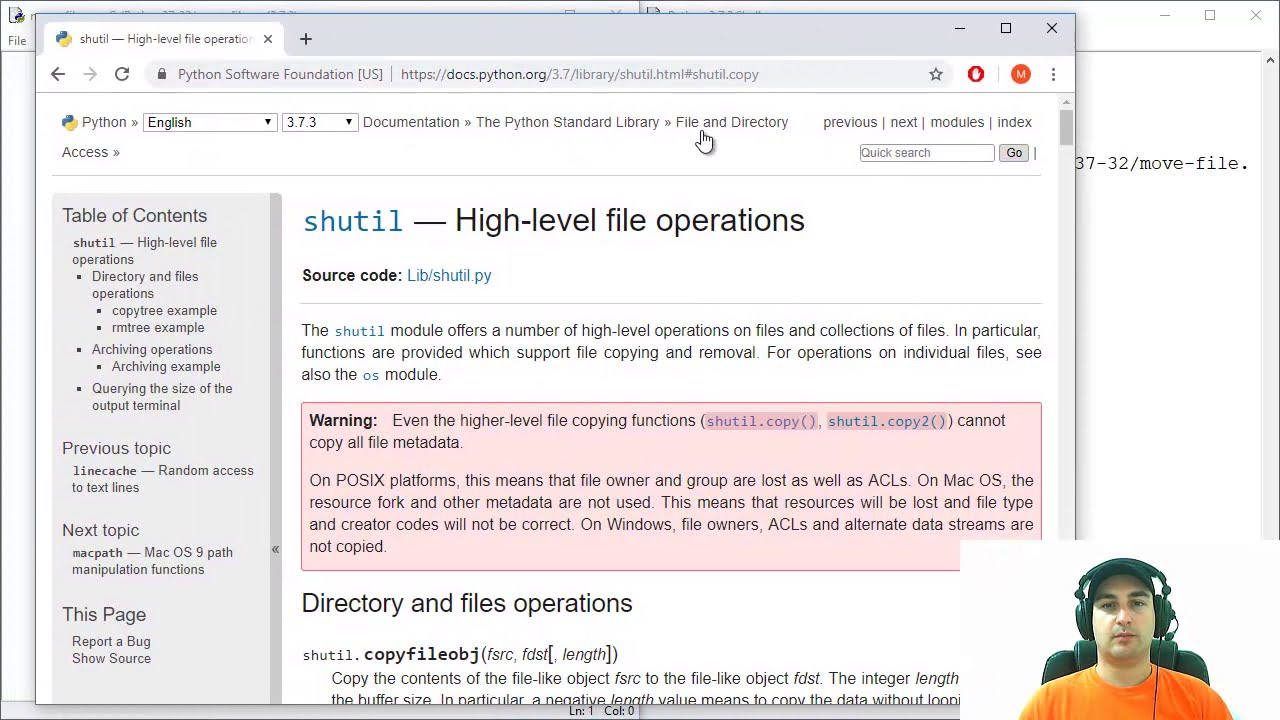1280x720 pixels.
Task: Open sidebar 'Directory and files operations' link
Action: 145,285
